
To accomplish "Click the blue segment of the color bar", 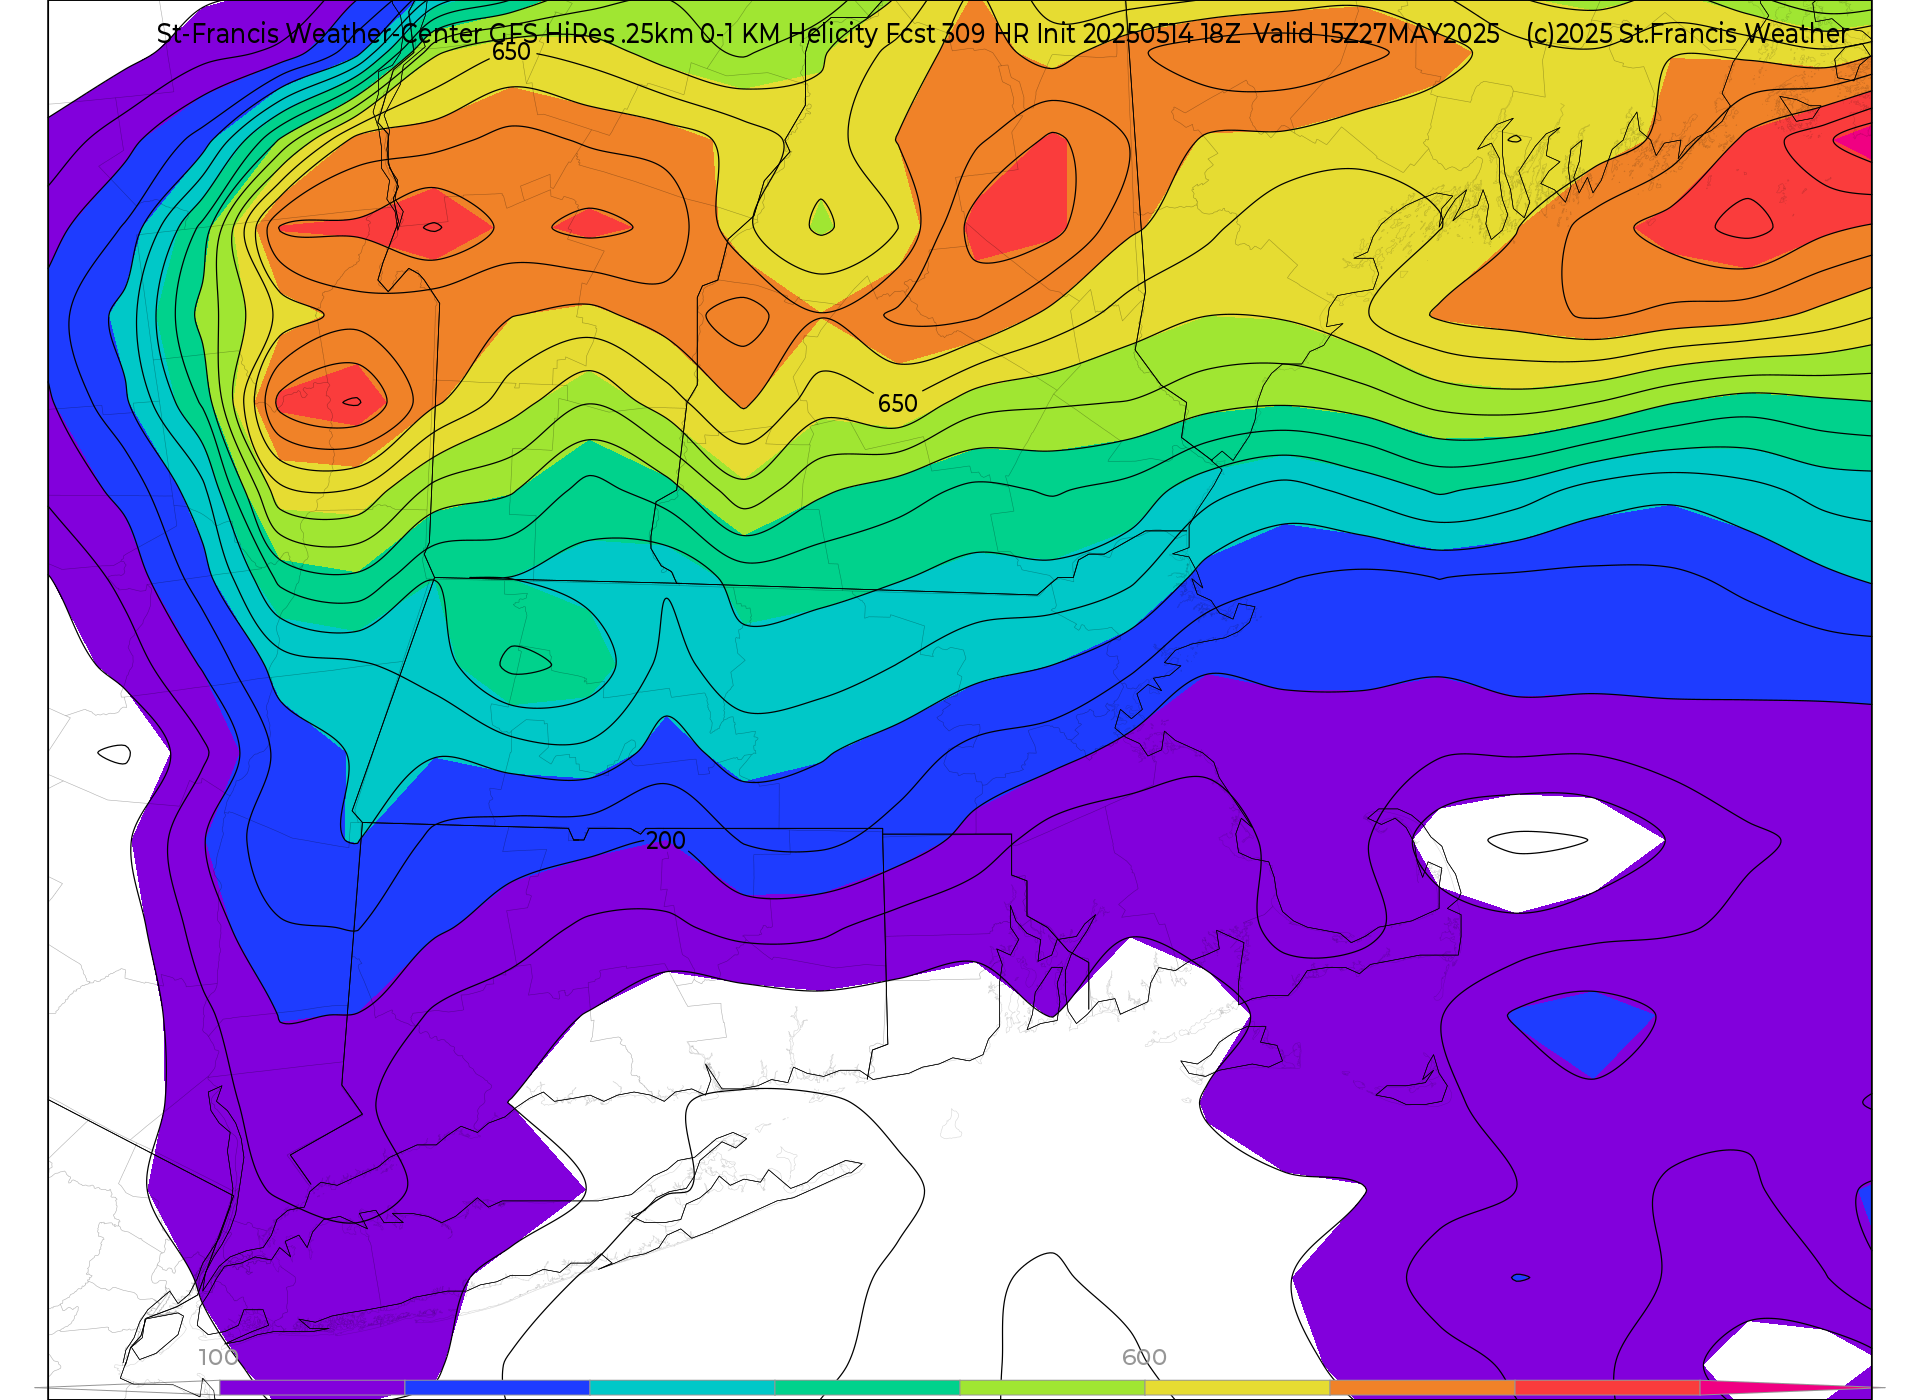I will [497, 1388].
